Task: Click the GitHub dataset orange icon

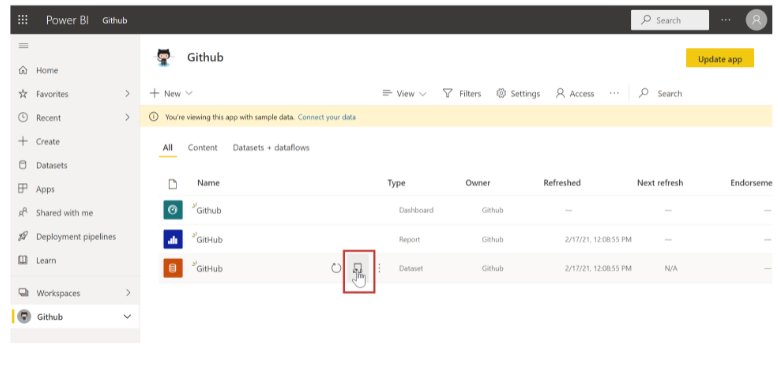Action: pyautogui.click(x=173, y=268)
